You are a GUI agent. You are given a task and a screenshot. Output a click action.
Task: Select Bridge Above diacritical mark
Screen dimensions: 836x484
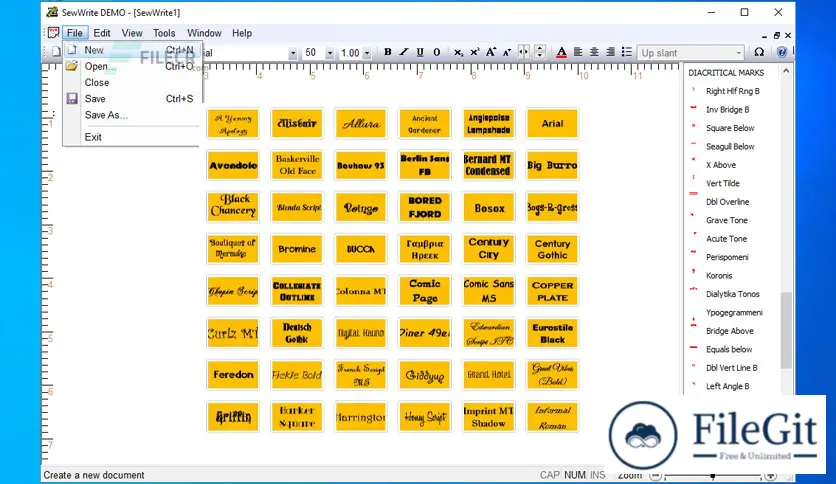(729, 331)
